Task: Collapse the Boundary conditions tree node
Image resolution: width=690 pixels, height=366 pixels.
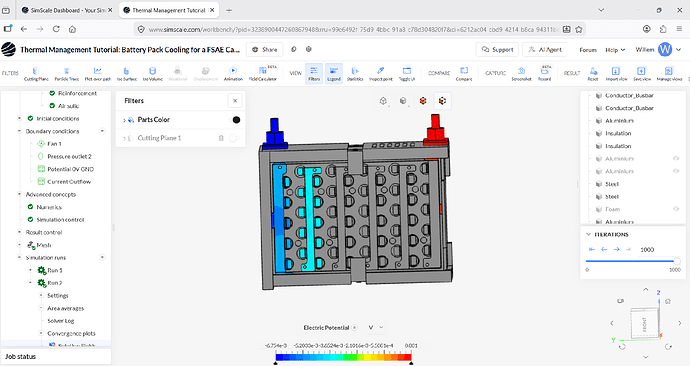Action: coord(19,131)
